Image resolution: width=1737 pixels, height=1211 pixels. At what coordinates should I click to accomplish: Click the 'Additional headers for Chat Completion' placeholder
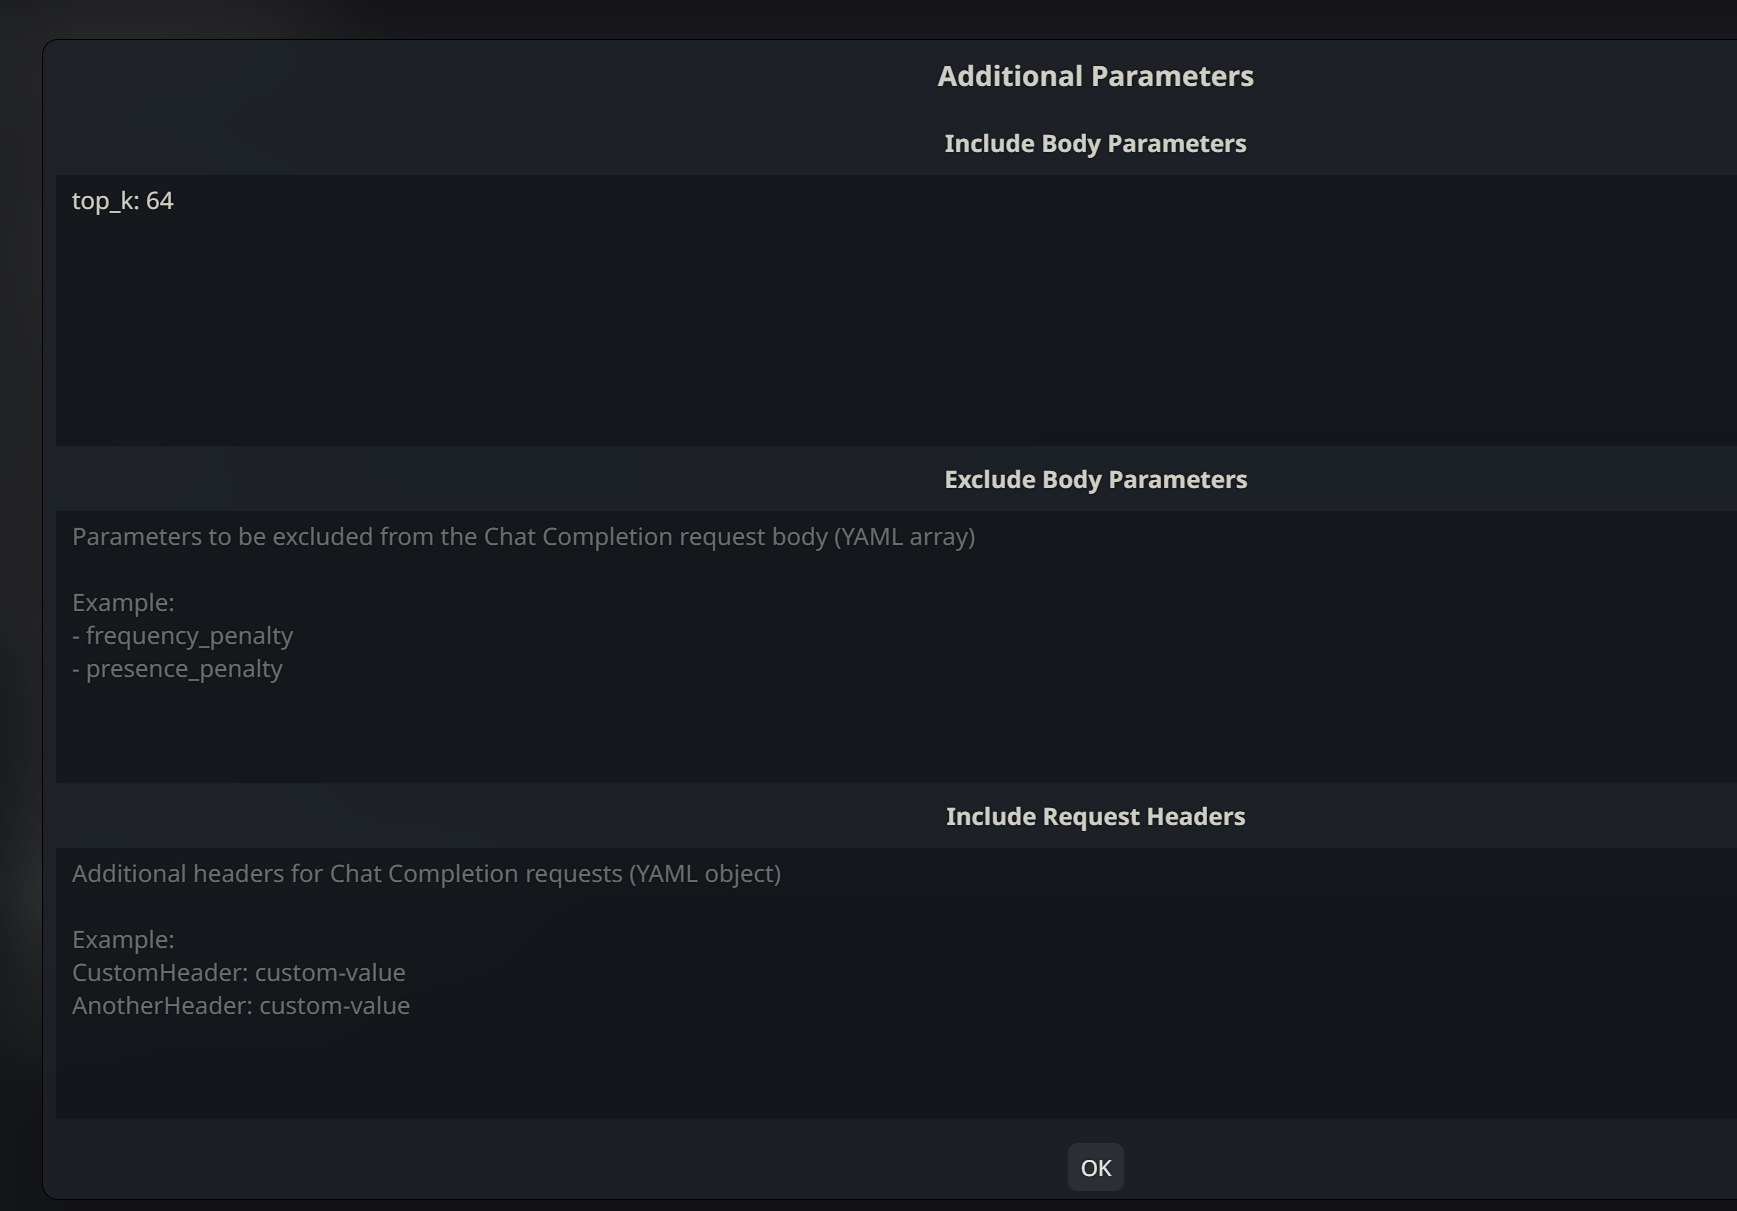(427, 874)
